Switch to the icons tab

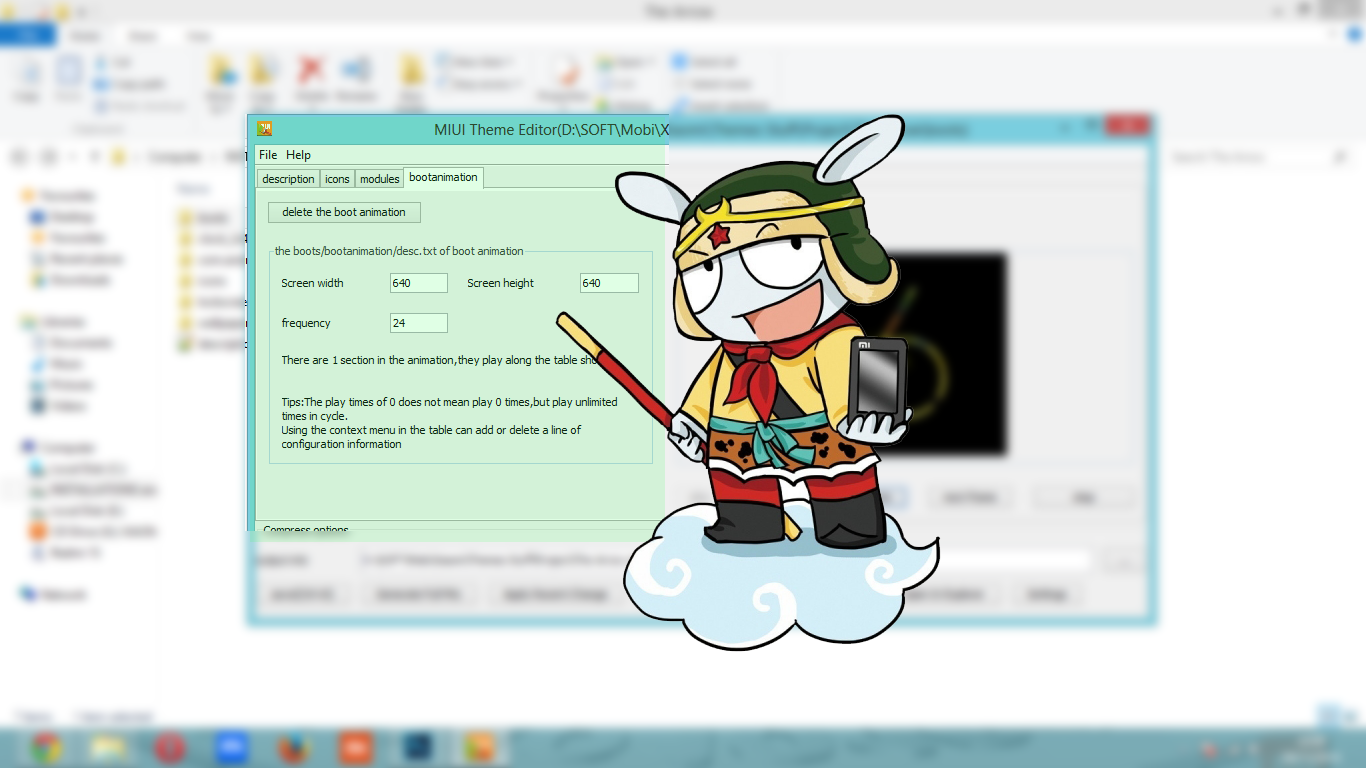point(338,179)
